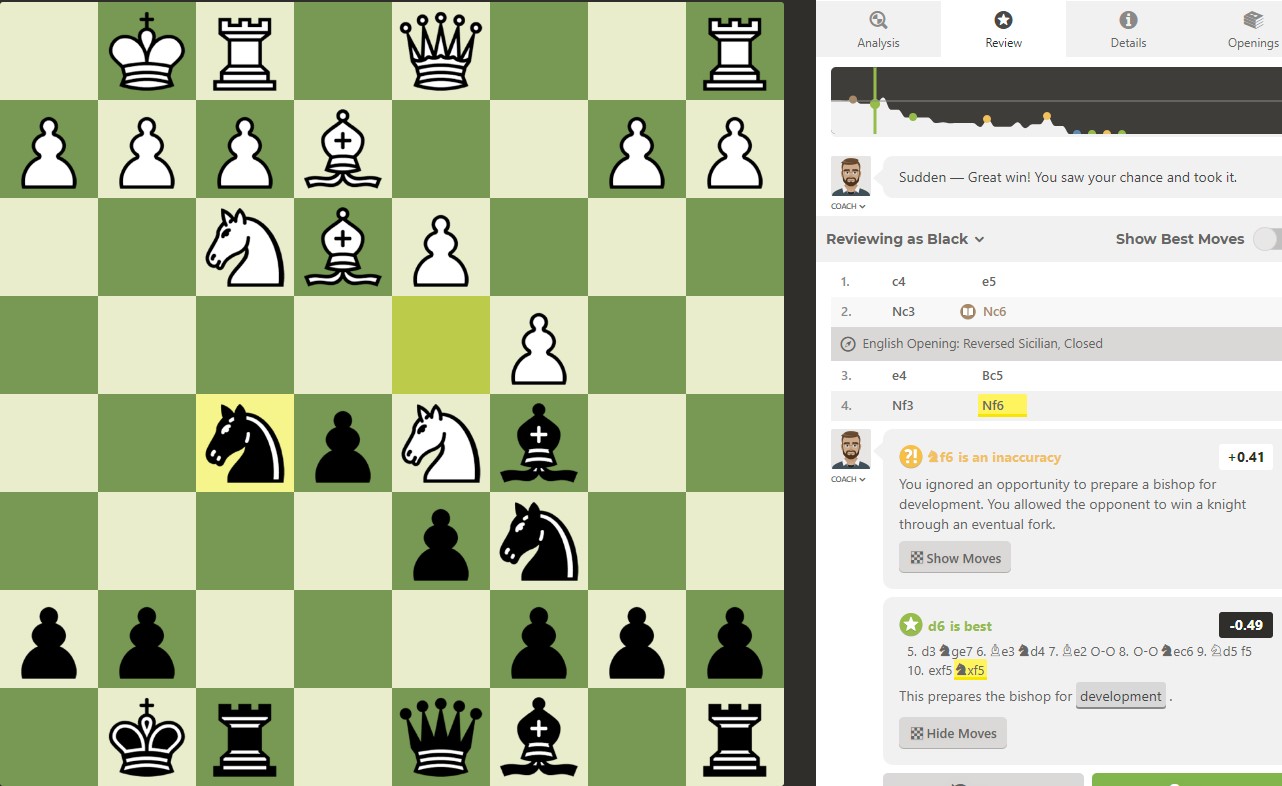Viewport: 1282px width, 786px height.
Task: Click the green best-move star icon
Action: tap(910, 626)
